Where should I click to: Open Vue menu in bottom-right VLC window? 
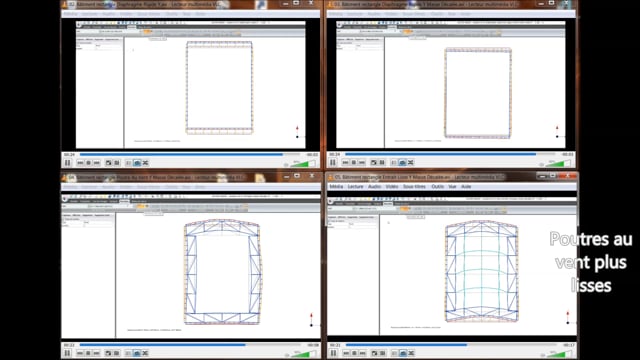(x=452, y=187)
